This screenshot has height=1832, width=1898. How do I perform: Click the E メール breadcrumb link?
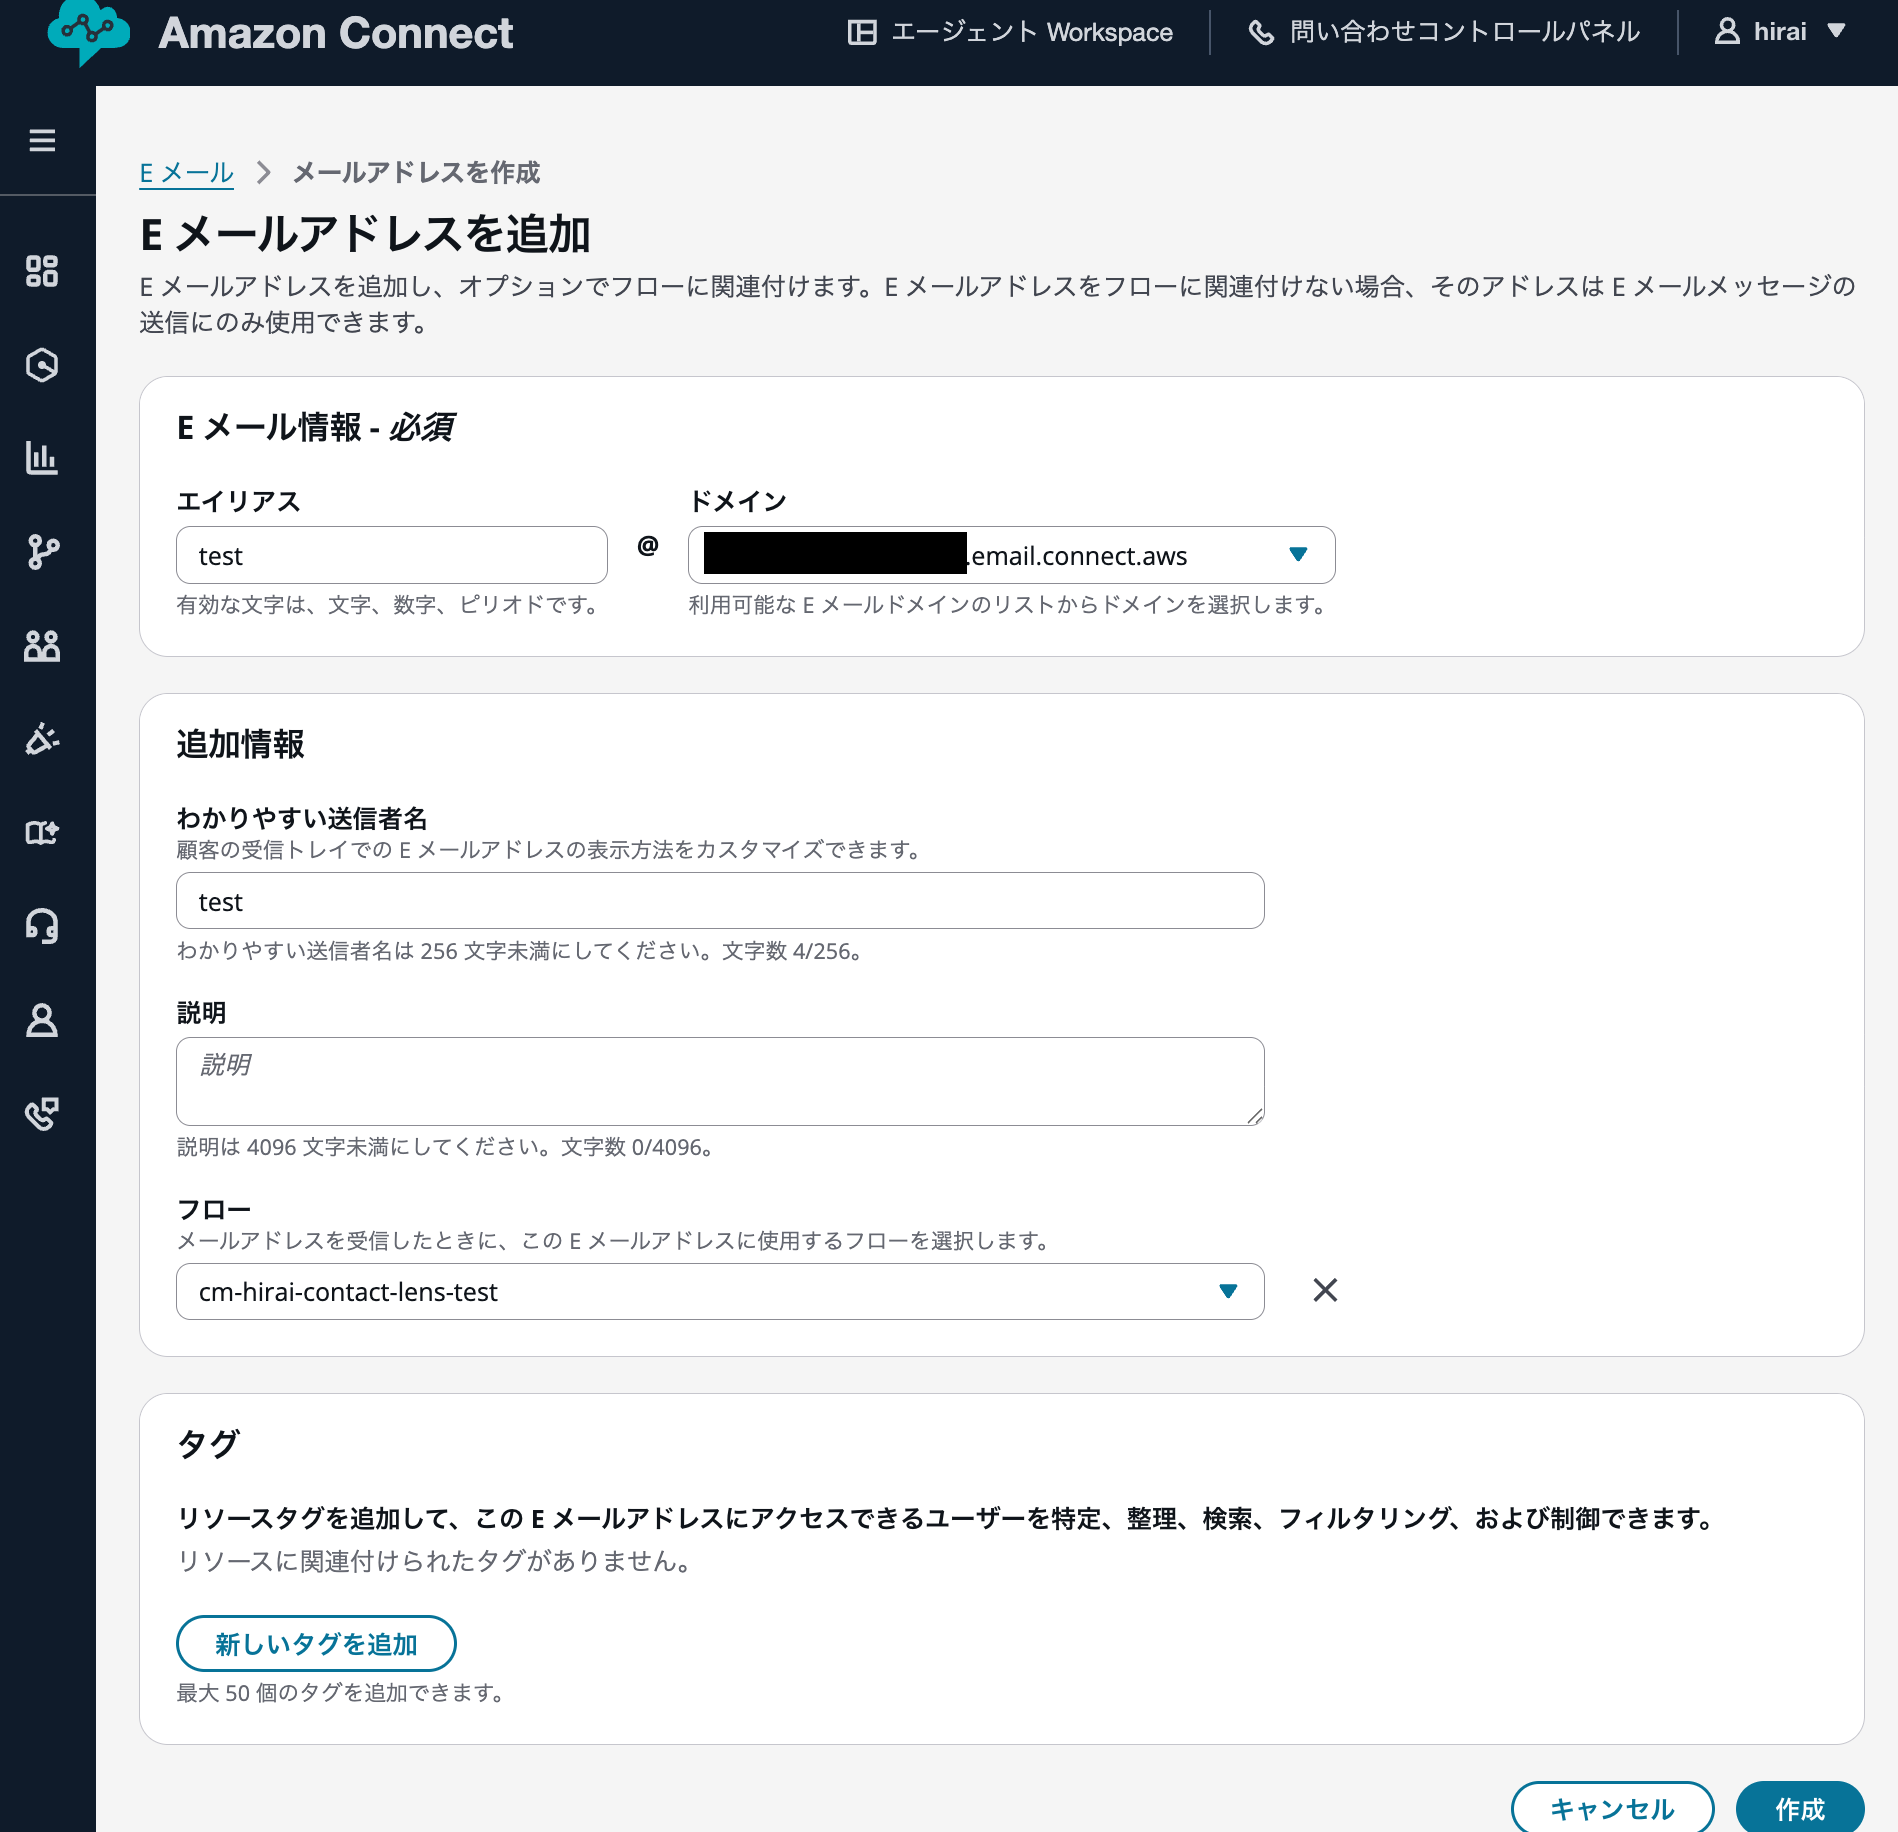(x=186, y=173)
